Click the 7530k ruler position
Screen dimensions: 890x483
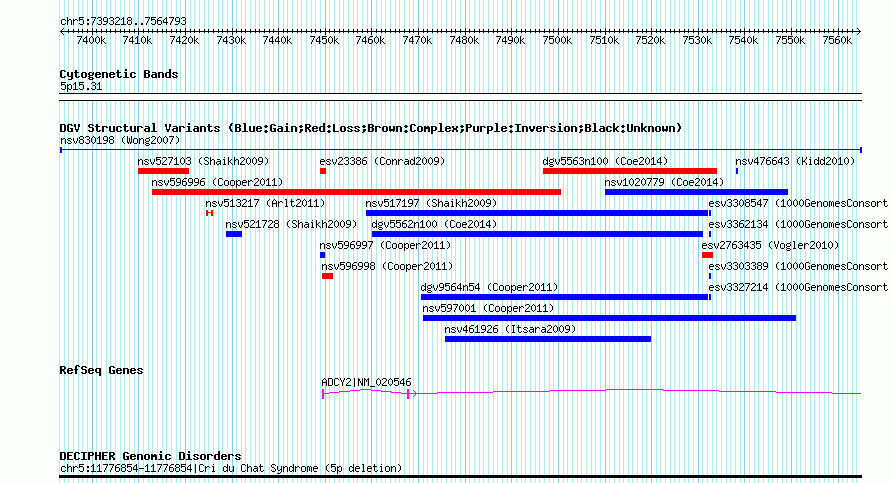pyautogui.click(x=697, y=40)
